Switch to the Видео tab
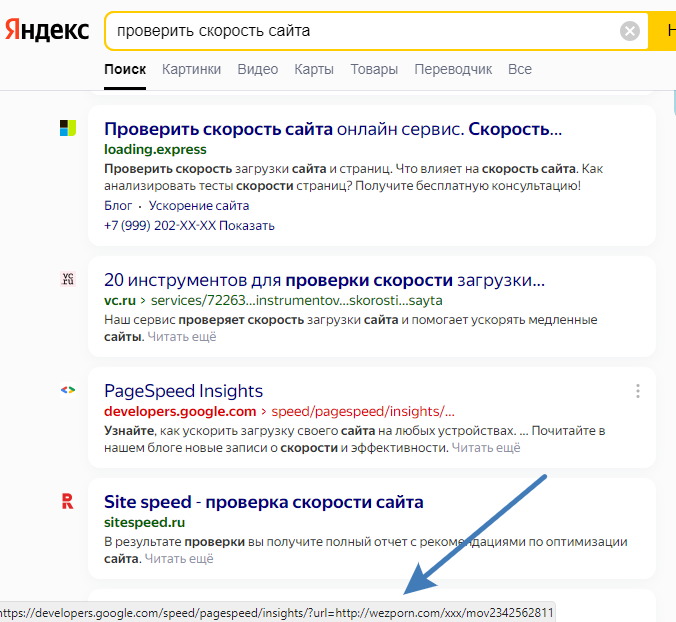This screenshot has width=676, height=622. point(258,69)
